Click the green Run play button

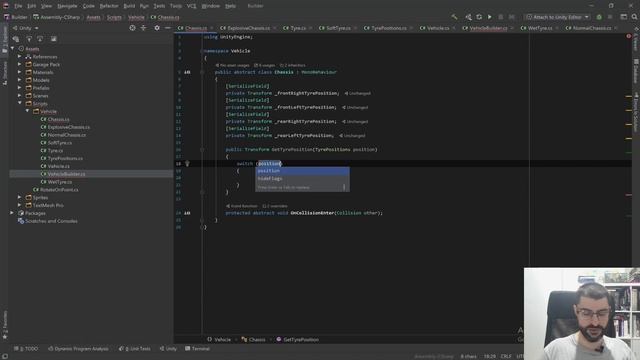(x=489, y=17)
